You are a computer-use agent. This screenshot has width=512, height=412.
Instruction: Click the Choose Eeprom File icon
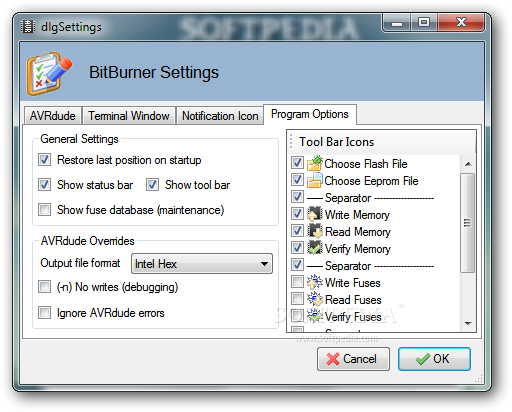[x=315, y=180]
